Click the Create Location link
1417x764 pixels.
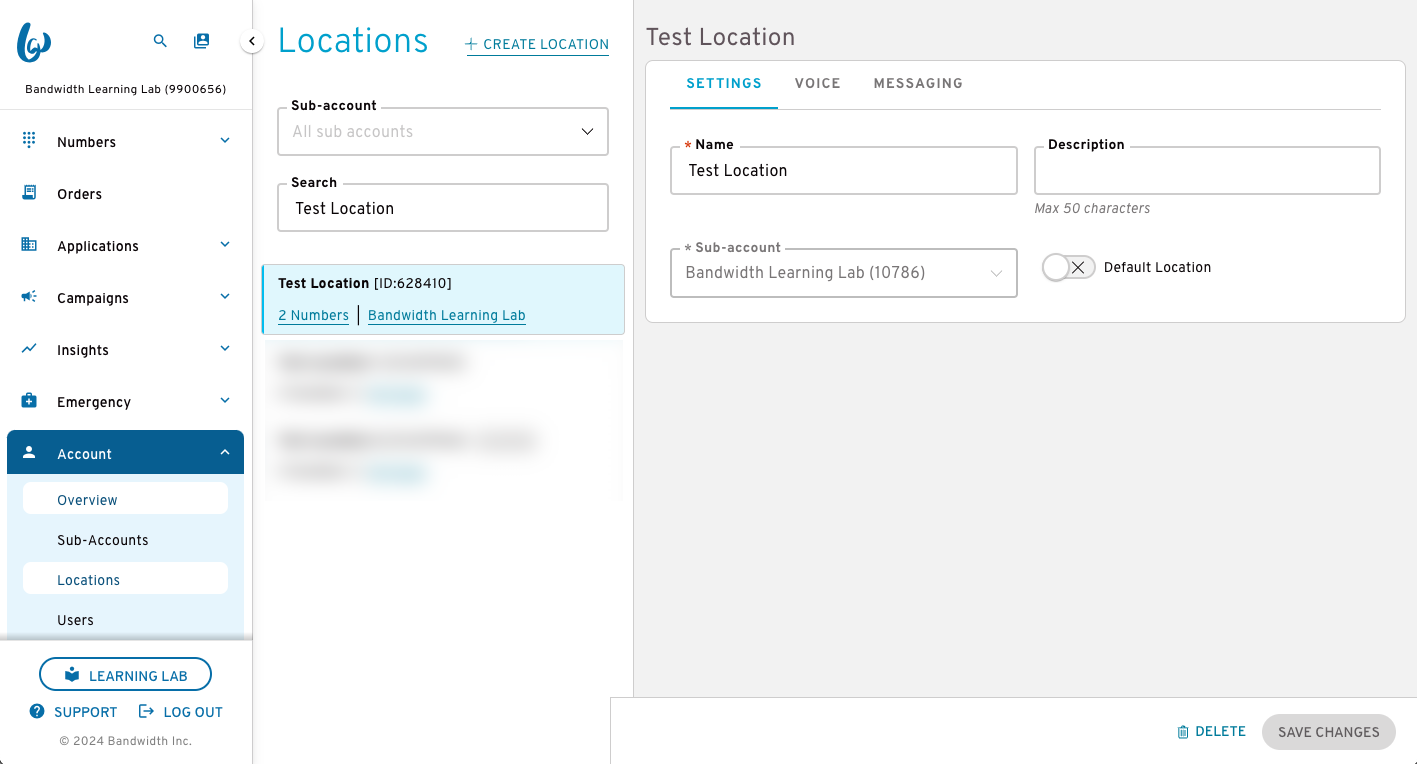(537, 44)
